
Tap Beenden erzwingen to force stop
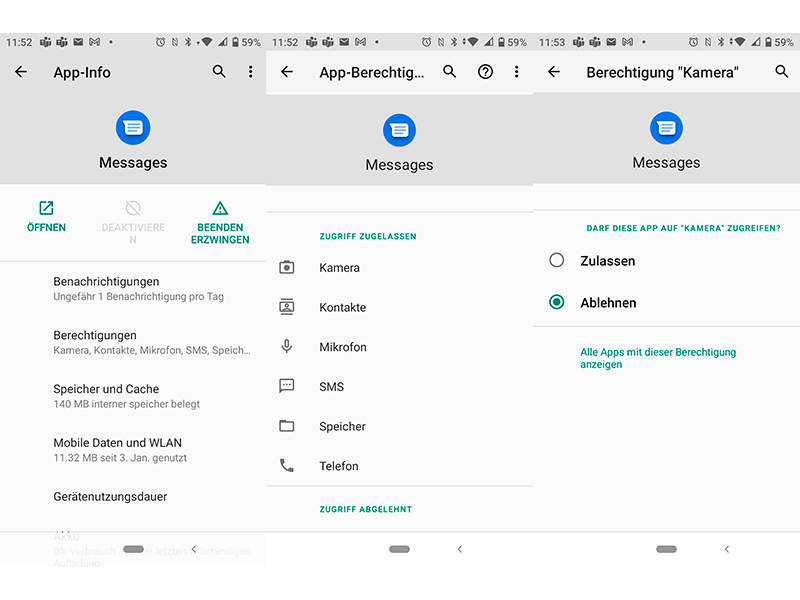[220, 223]
